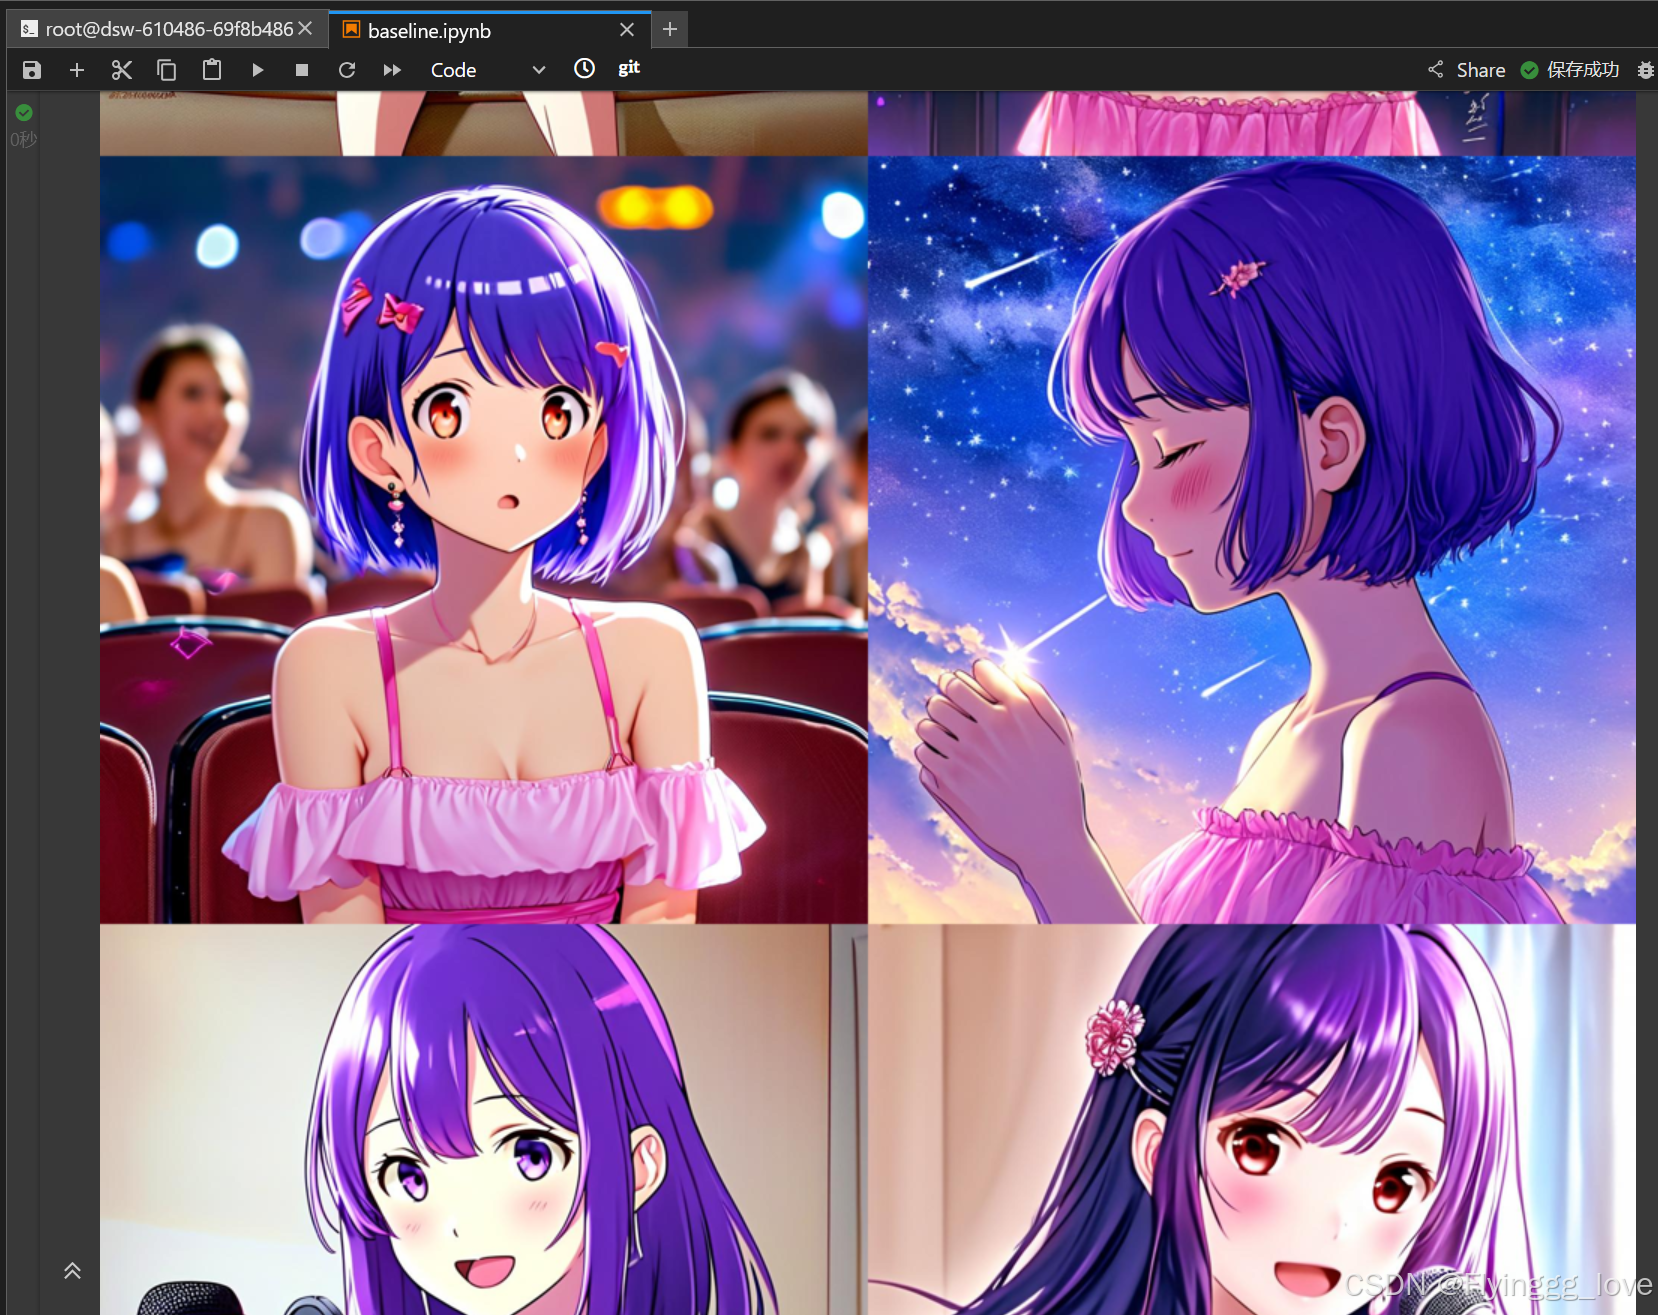Click the blue-haired girl in theater image
Viewport: 1658px width, 1315px height.
click(483, 540)
